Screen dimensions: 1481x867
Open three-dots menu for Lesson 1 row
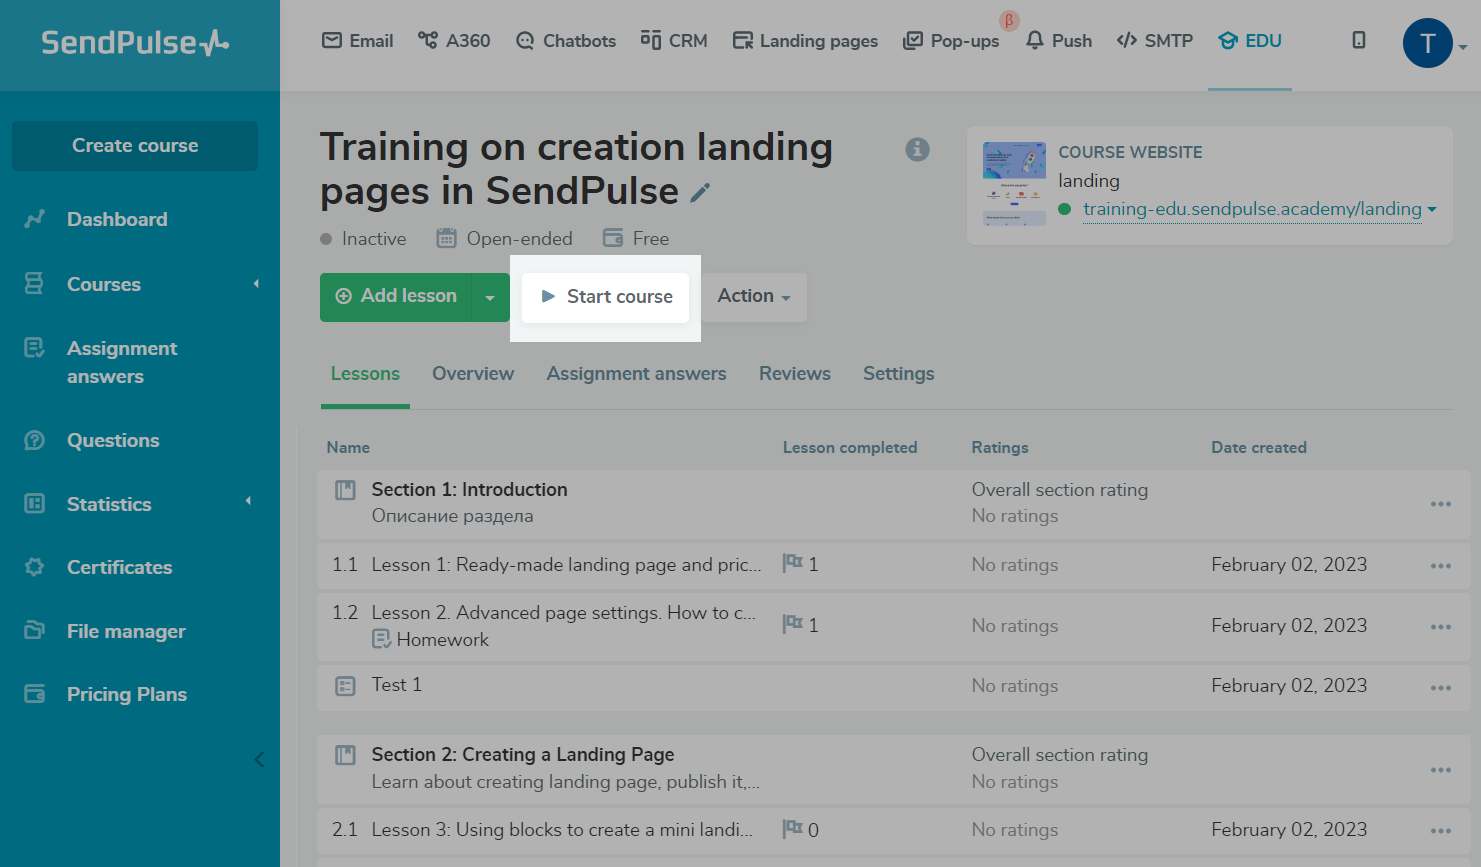(x=1440, y=566)
